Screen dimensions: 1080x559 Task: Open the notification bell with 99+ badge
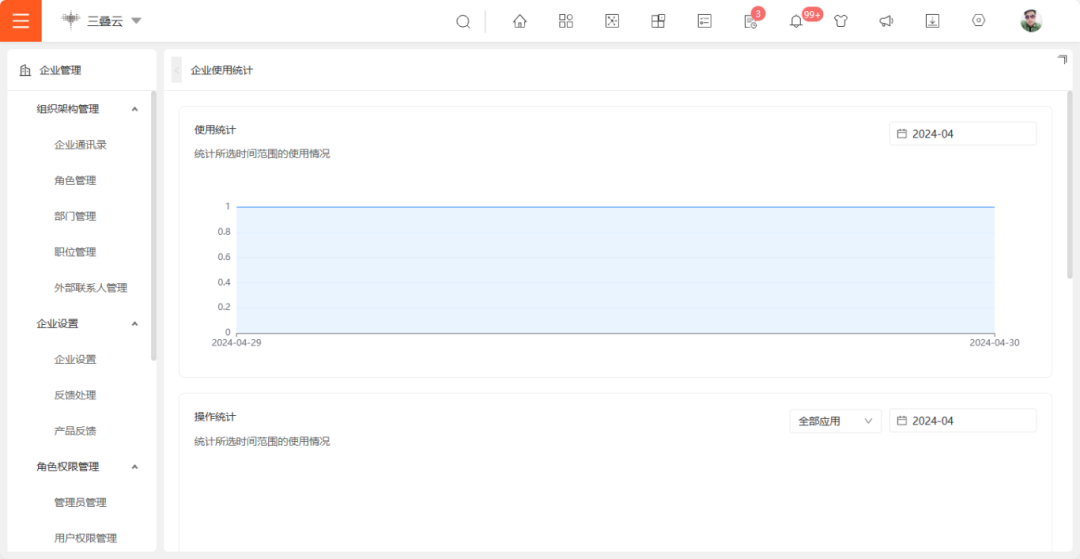[x=796, y=21]
